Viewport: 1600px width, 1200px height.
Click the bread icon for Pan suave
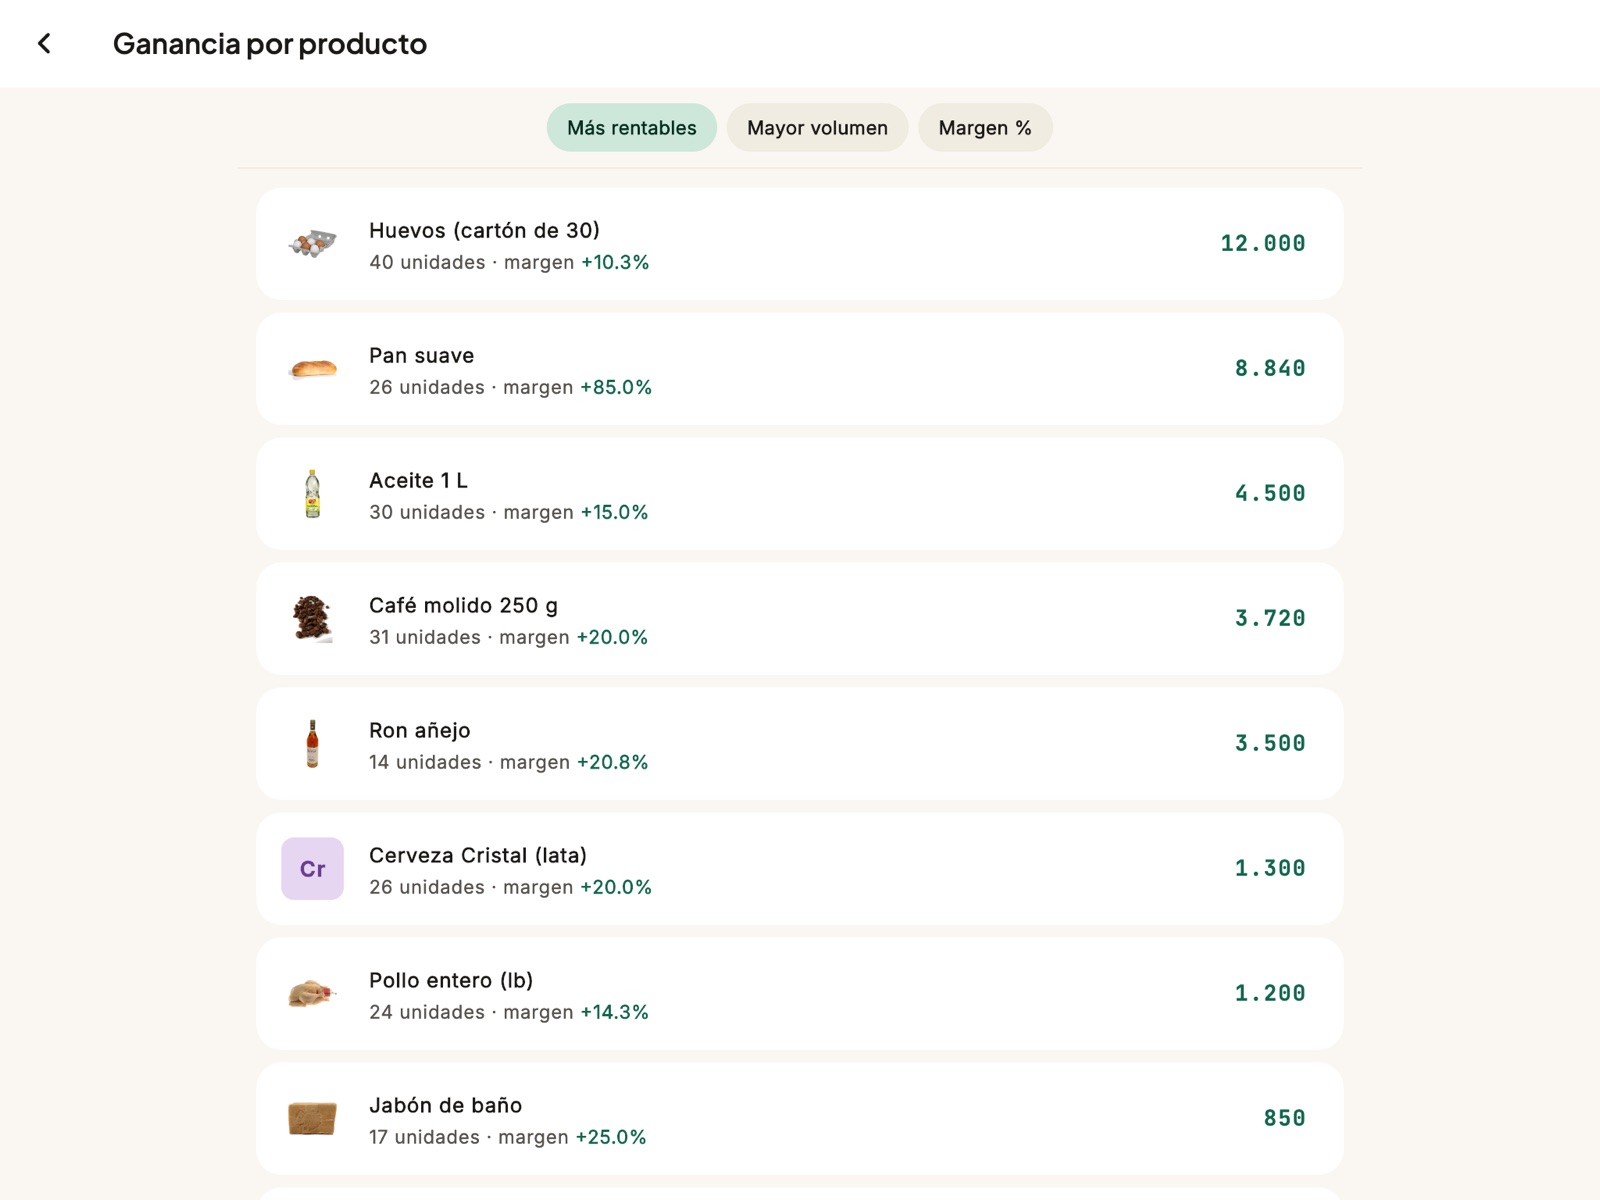point(313,368)
